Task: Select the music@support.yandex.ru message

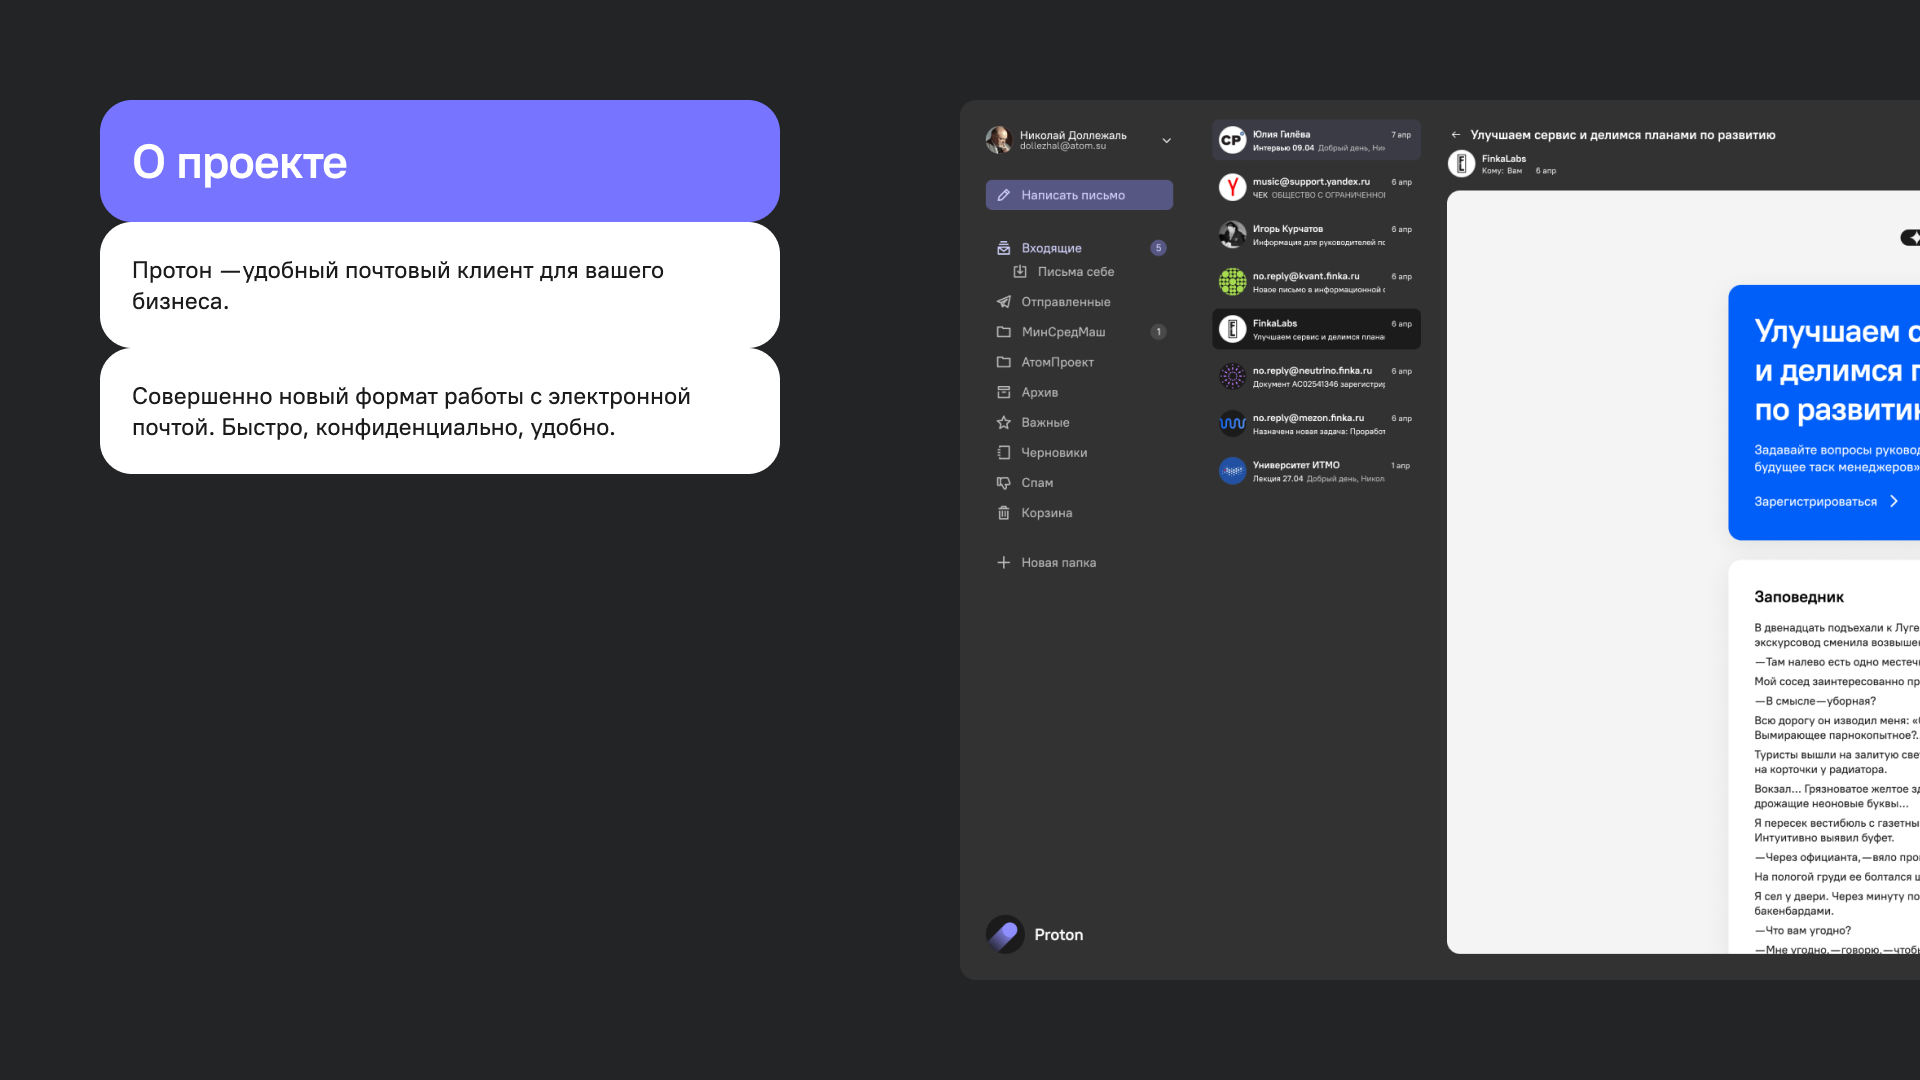Action: 1316,188
